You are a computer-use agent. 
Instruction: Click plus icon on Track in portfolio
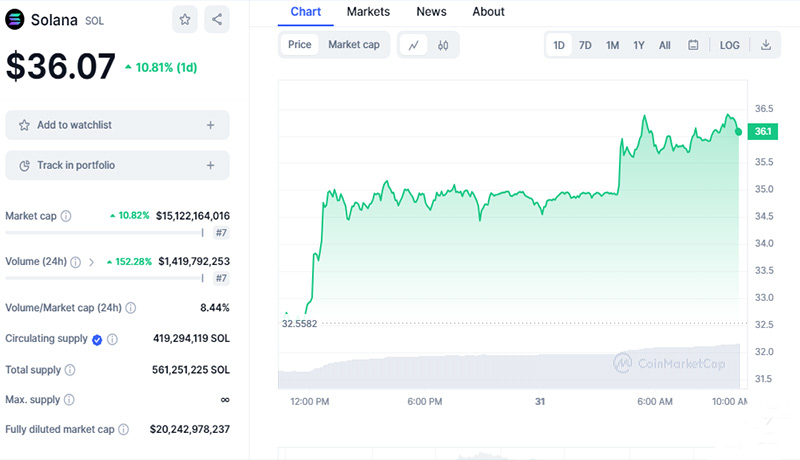point(210,165)
